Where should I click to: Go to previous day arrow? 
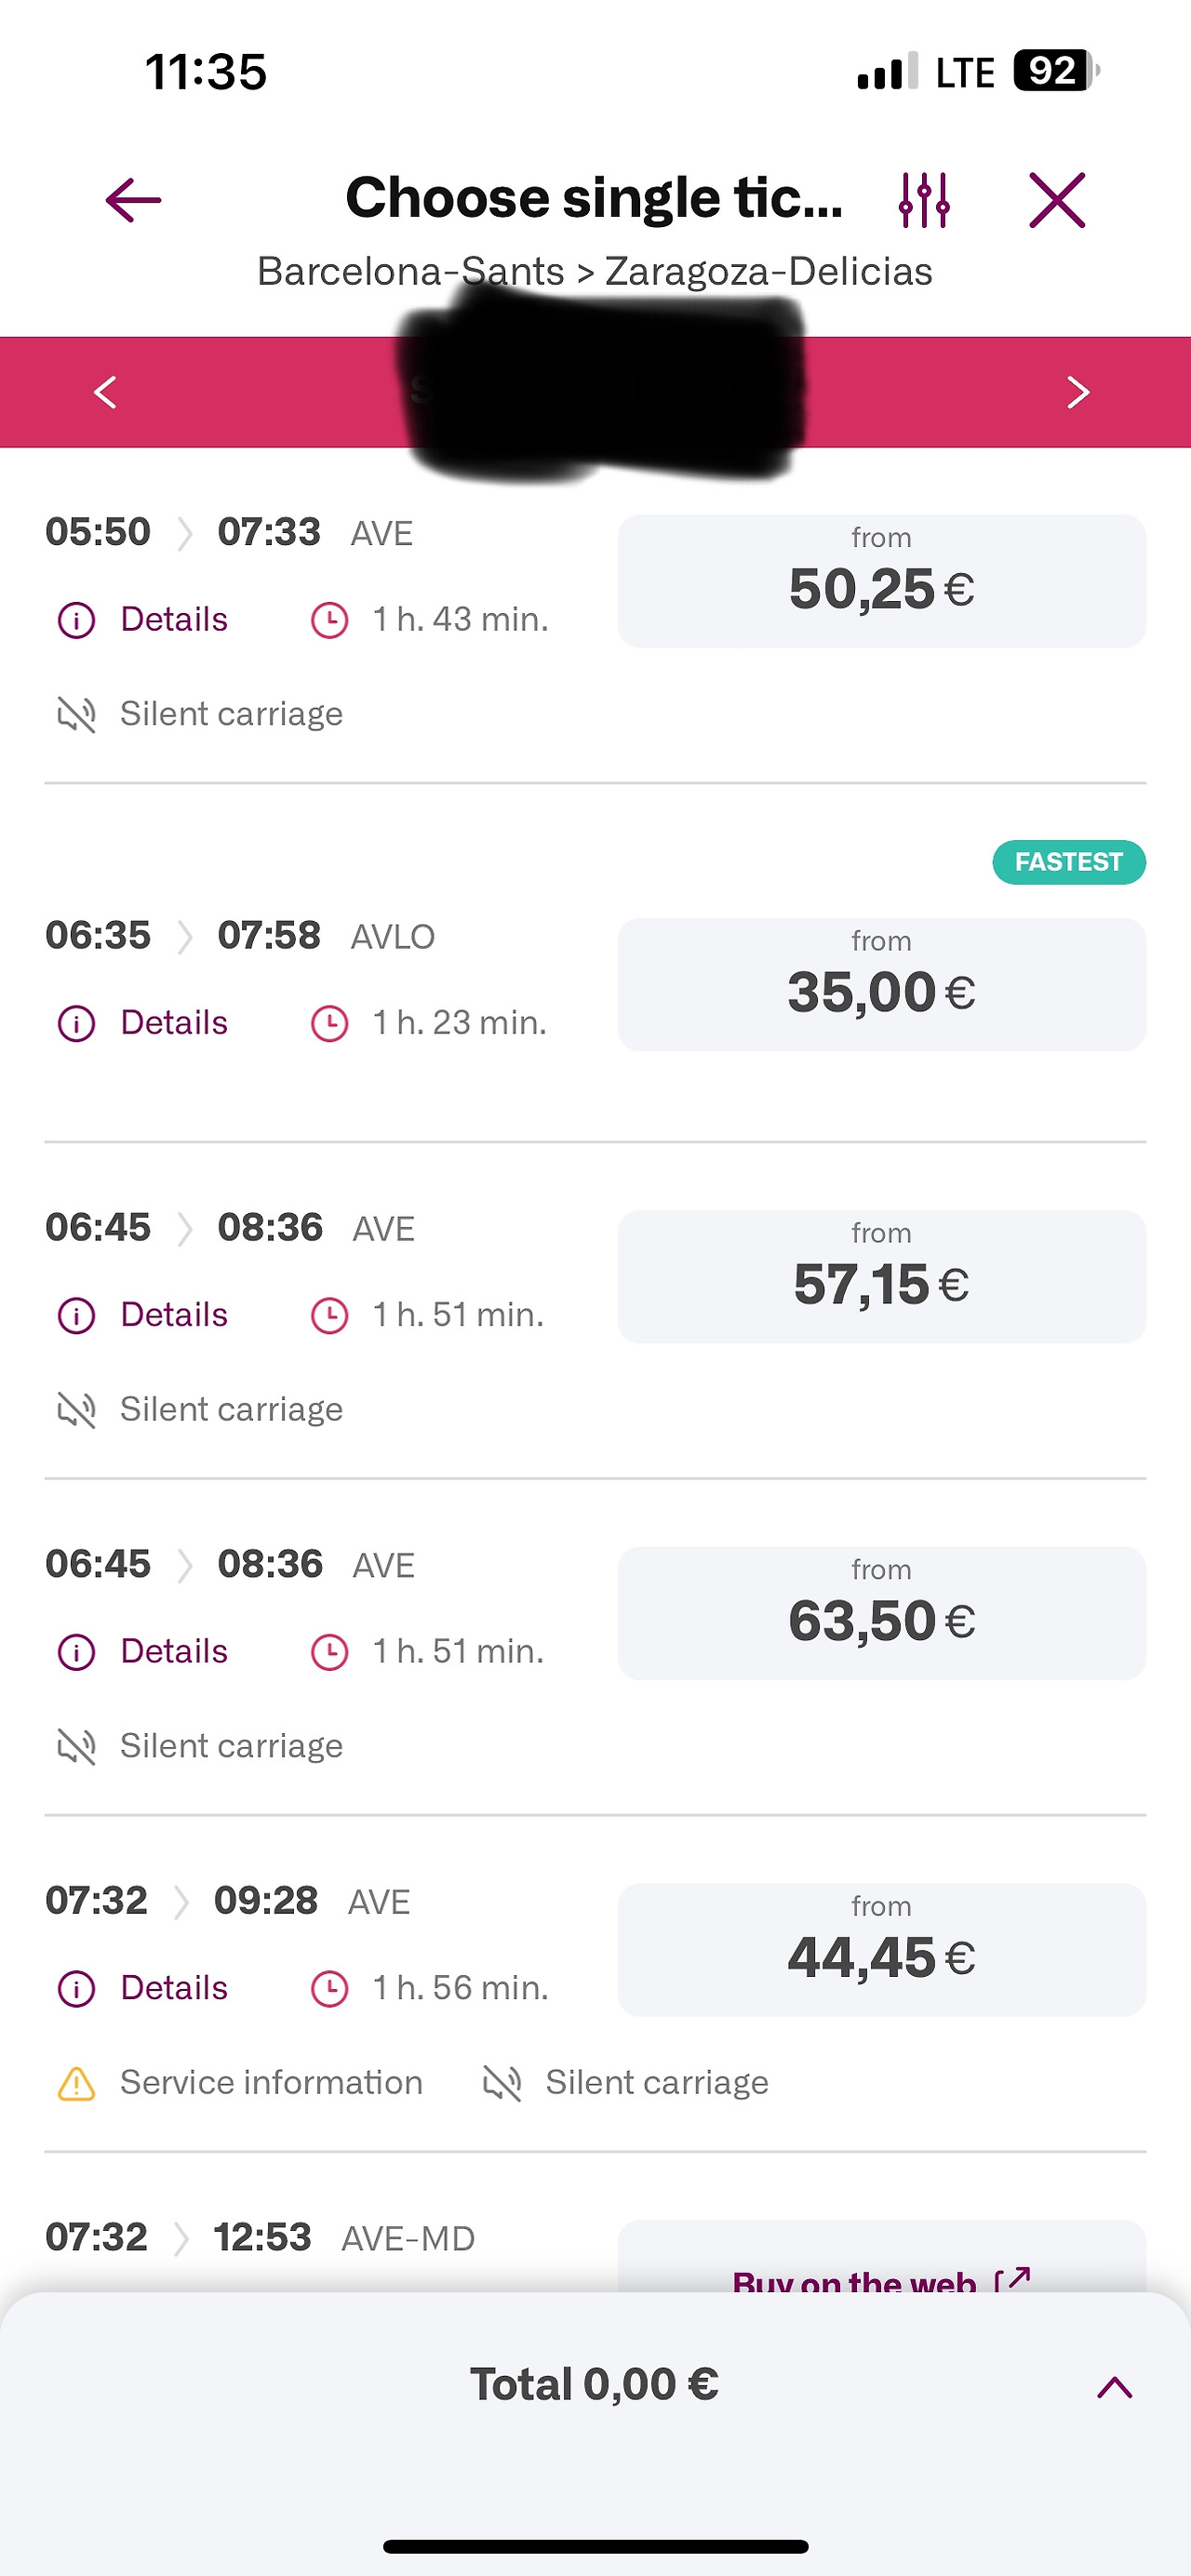click(x=105, y=392)
